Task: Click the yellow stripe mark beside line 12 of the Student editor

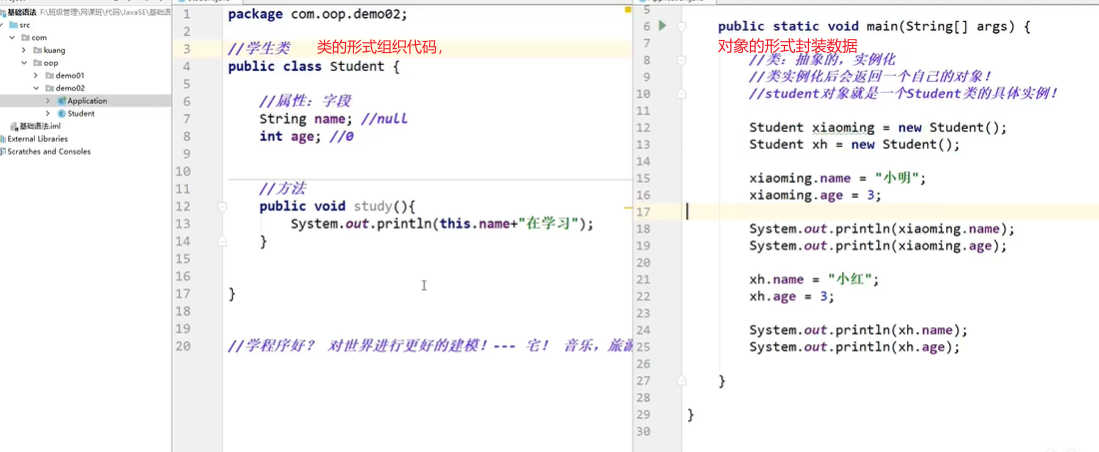Action: [x=627, y=208]
